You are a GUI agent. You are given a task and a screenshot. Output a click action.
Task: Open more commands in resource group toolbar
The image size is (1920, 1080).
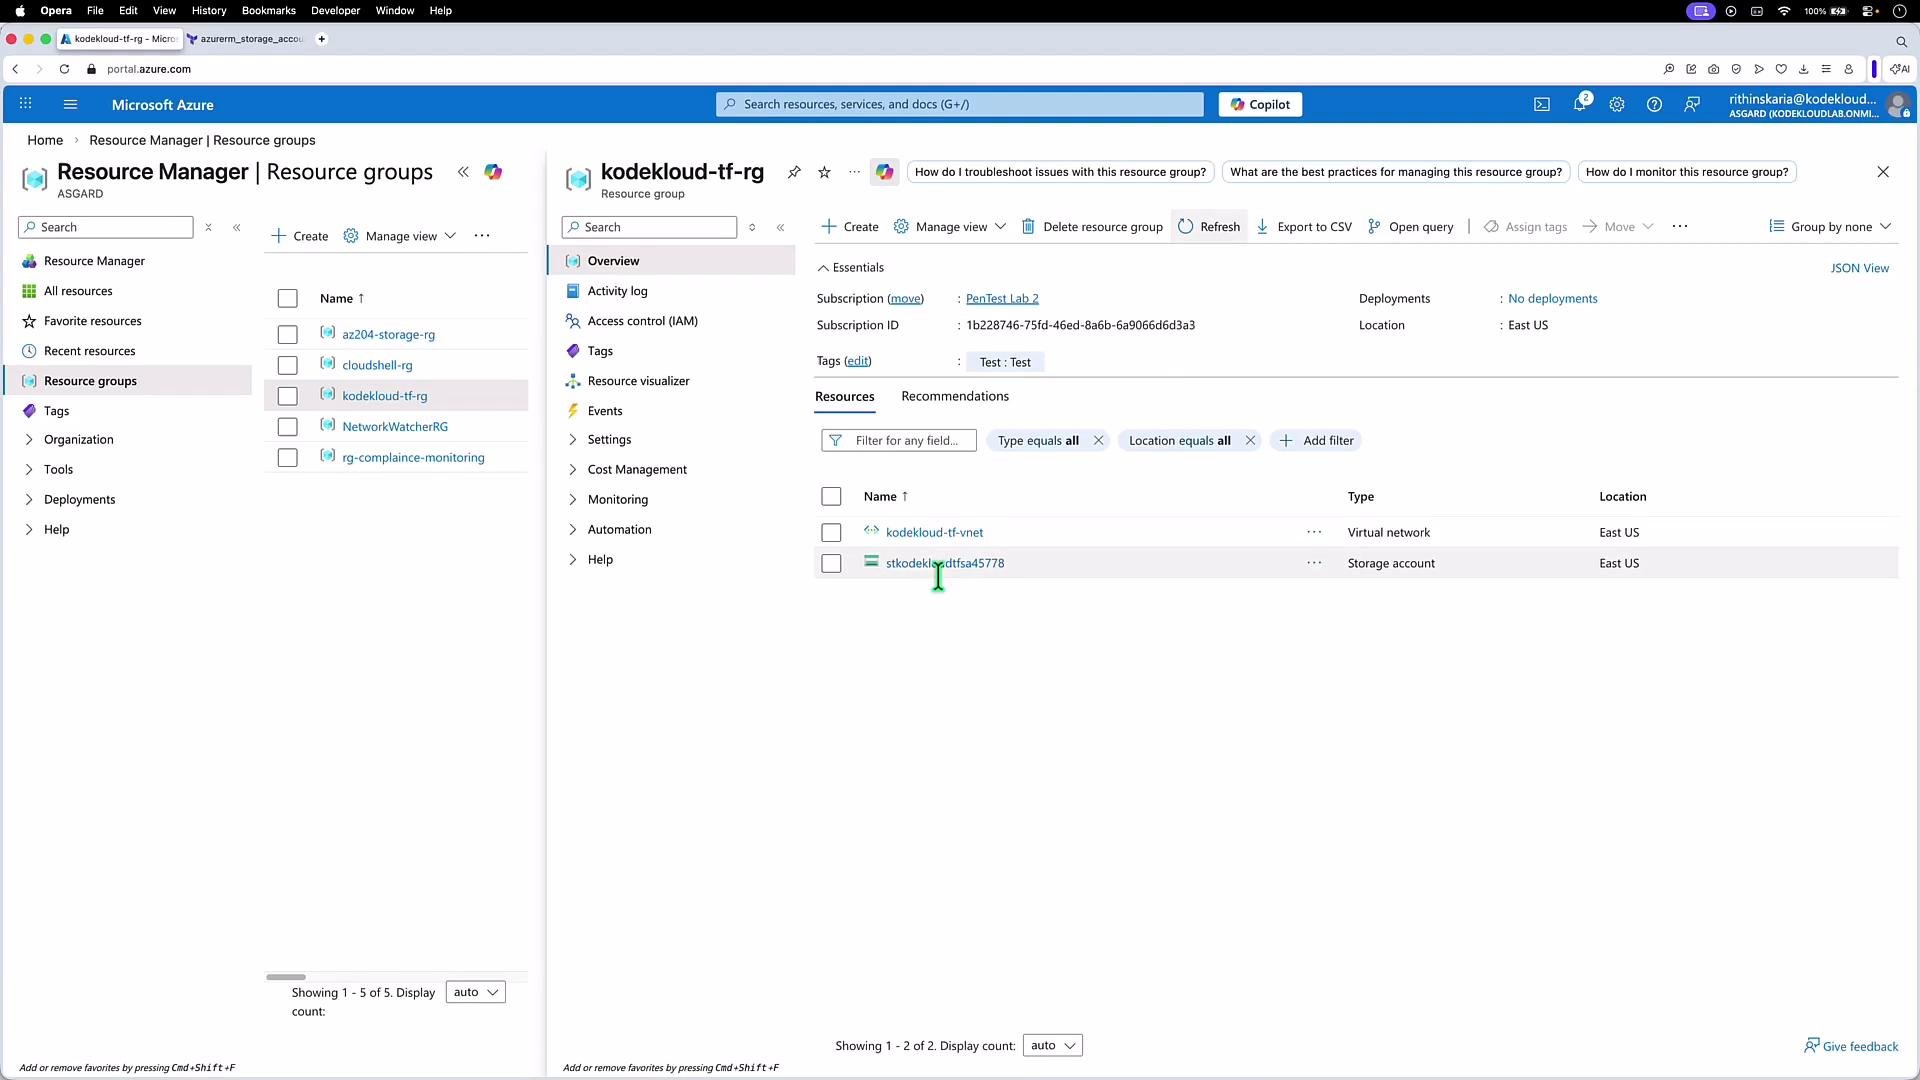tap(1680, 226)
